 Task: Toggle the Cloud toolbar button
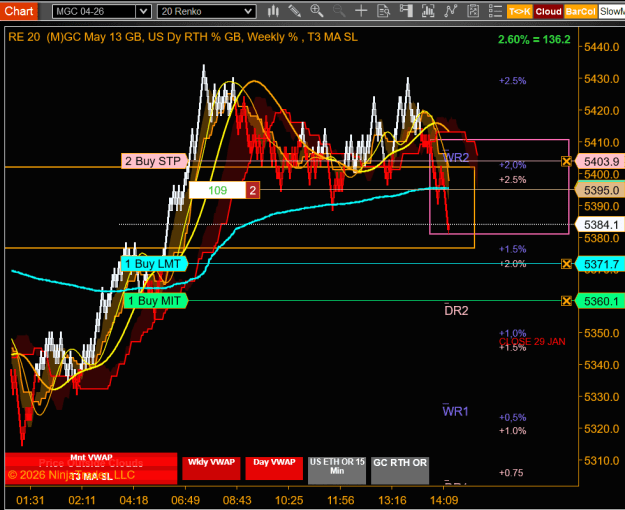tap(548, 12)
